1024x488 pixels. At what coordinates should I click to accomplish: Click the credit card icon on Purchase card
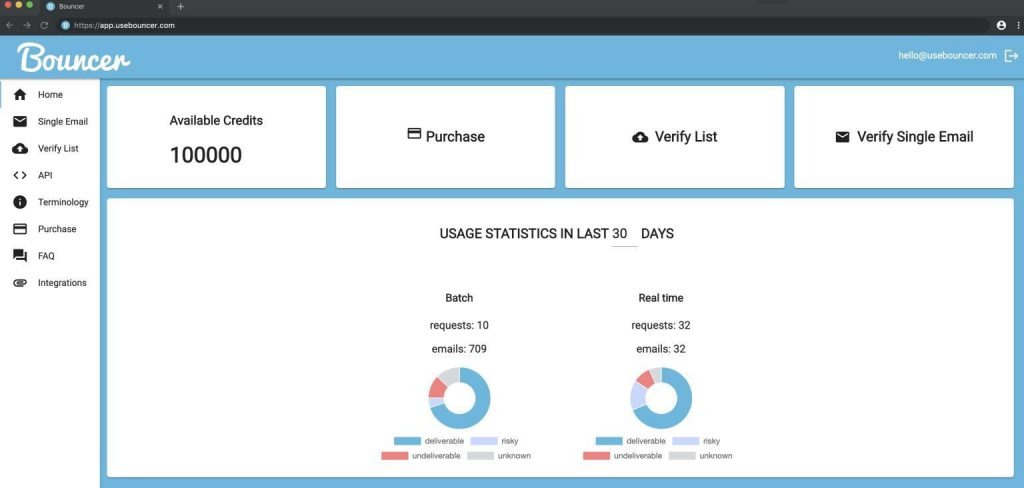point(414,133)
